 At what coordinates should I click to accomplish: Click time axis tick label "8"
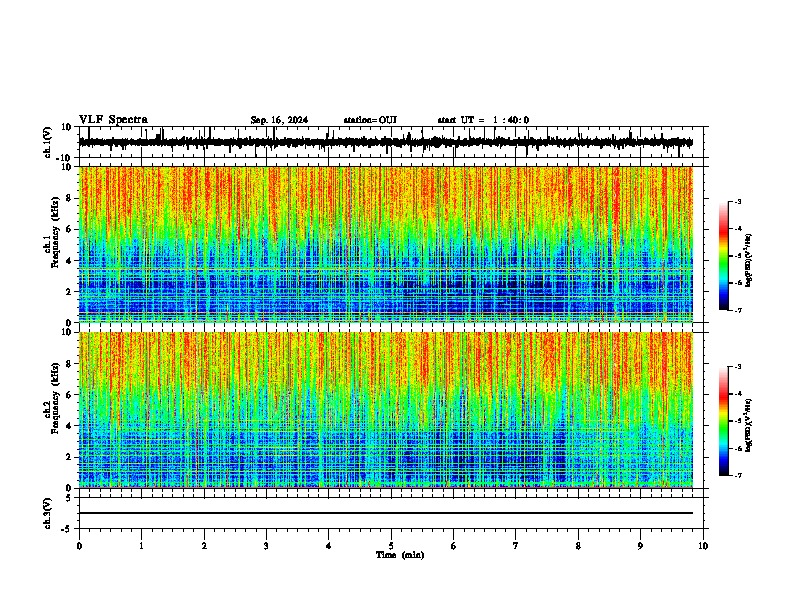point(578,546)
